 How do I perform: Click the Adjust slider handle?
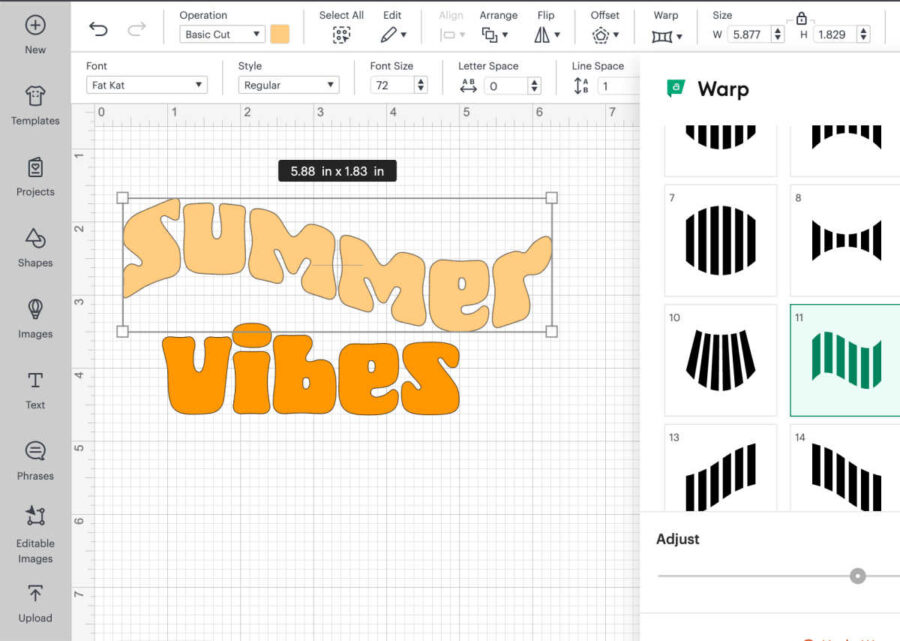(857, 576)
